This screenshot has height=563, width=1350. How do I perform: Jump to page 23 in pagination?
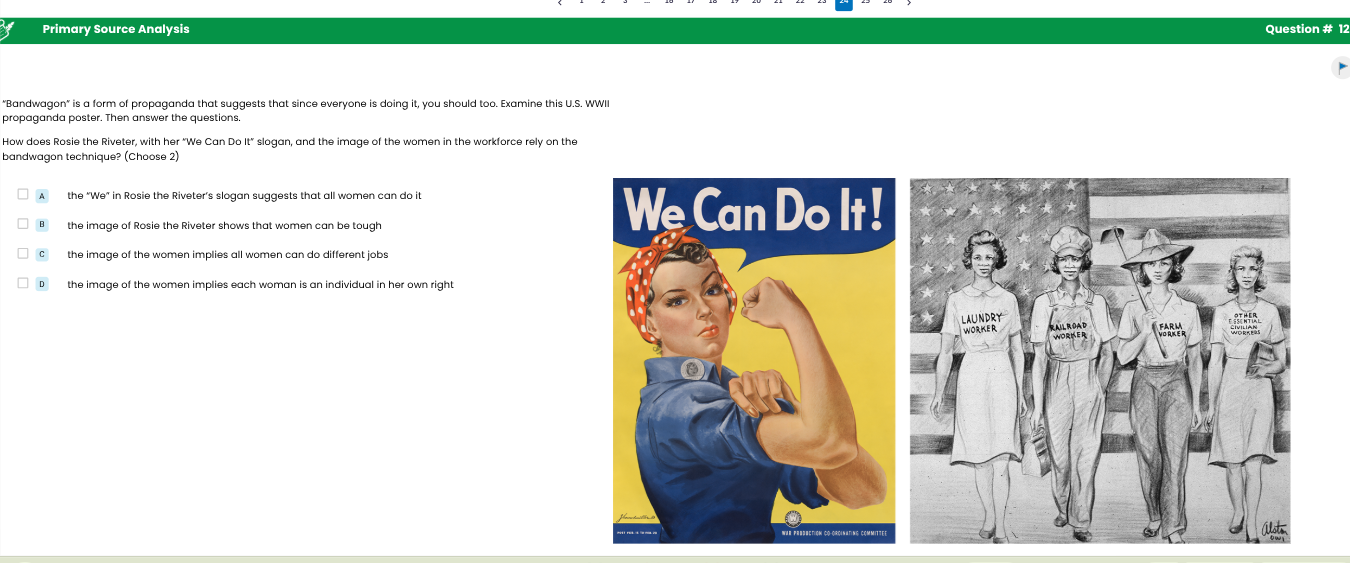click(x=821, y=3)
